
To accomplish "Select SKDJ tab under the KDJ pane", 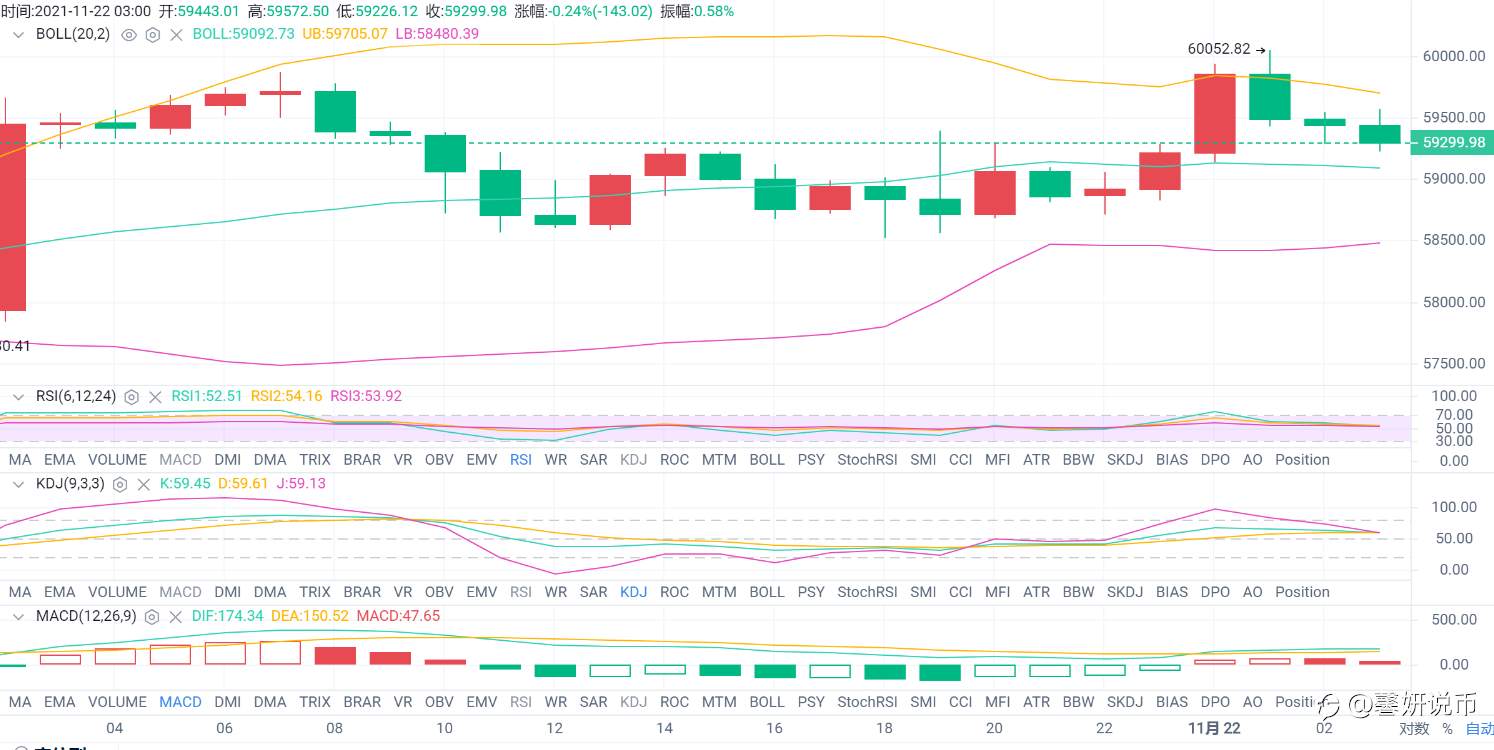I will point(1125,592).
